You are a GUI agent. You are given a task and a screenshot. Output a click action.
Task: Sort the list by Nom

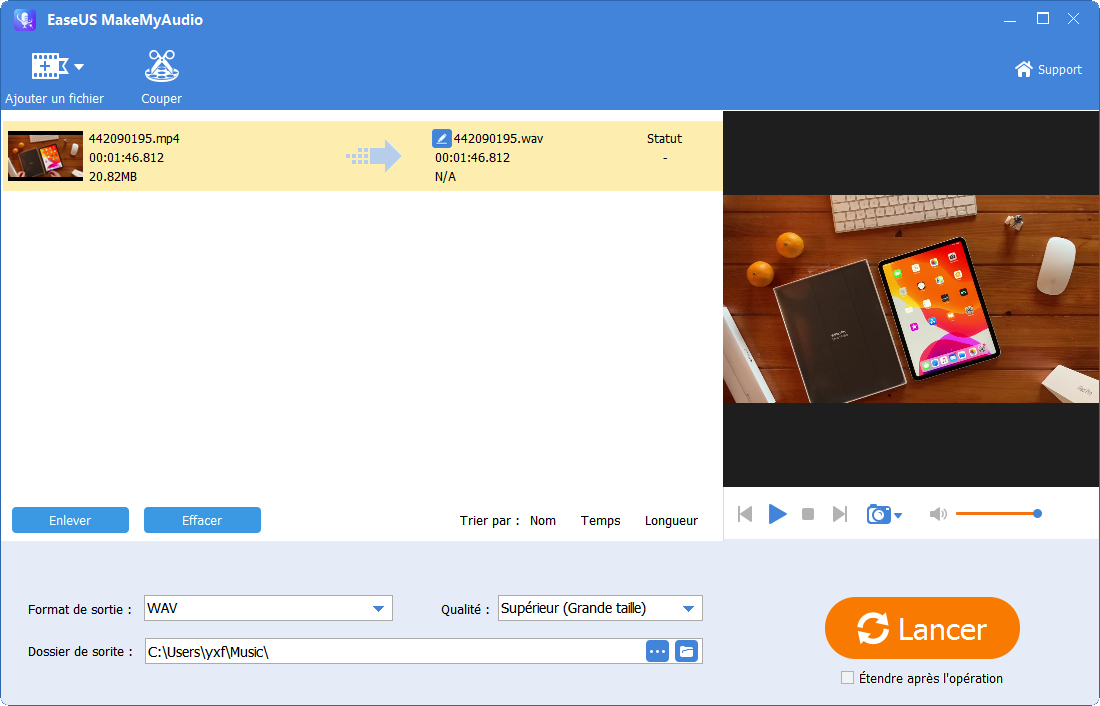coord(543,521)
